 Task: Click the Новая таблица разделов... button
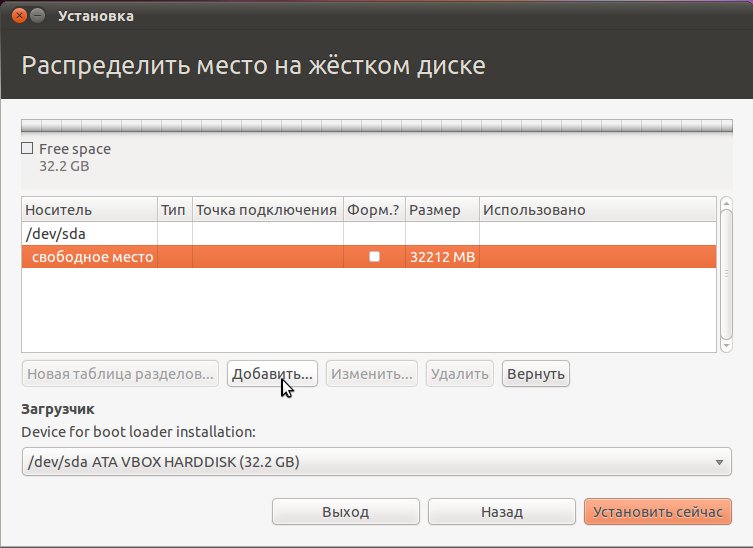click(120, 374)
